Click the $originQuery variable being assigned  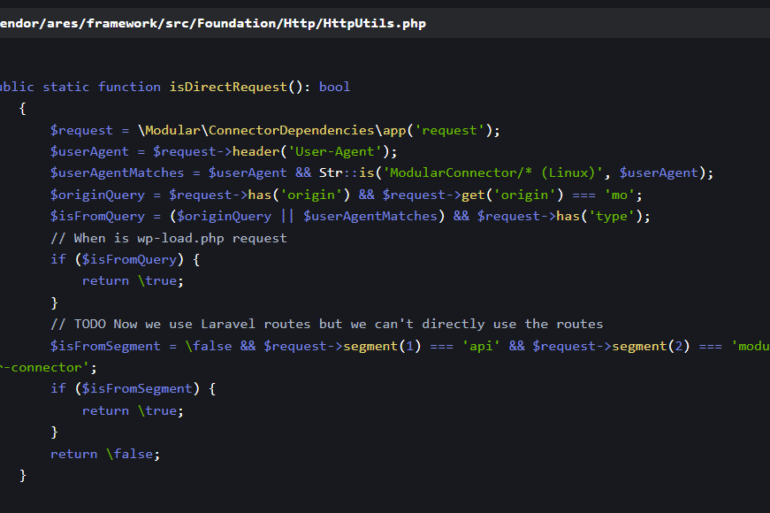coord(98,195)
